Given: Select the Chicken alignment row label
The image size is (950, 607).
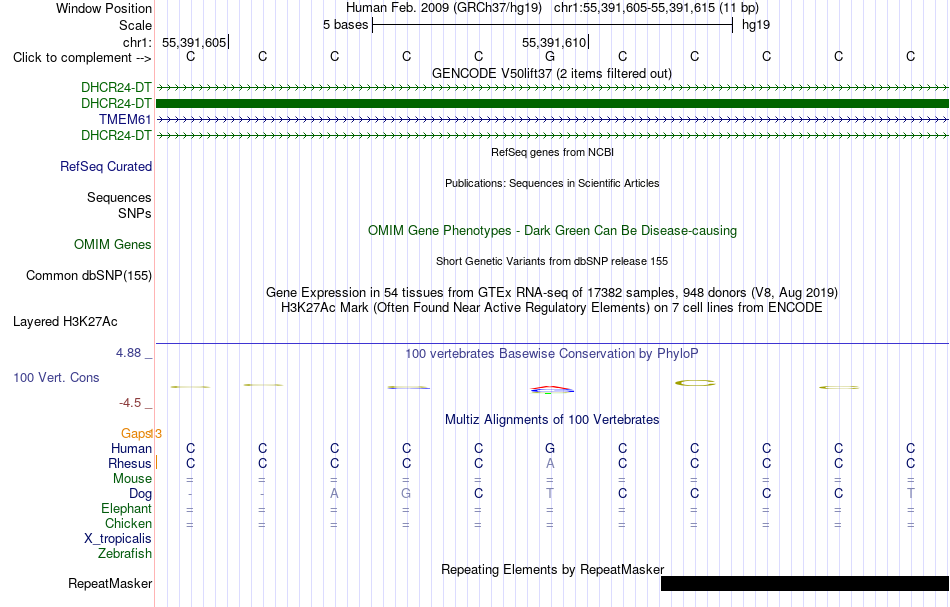Looking at the screenshot, I should pyautogui.click(x=128, y=523).
